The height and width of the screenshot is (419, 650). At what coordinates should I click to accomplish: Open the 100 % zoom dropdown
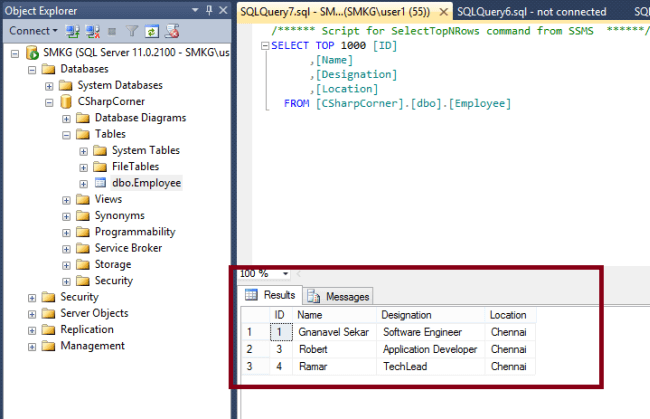285,274
